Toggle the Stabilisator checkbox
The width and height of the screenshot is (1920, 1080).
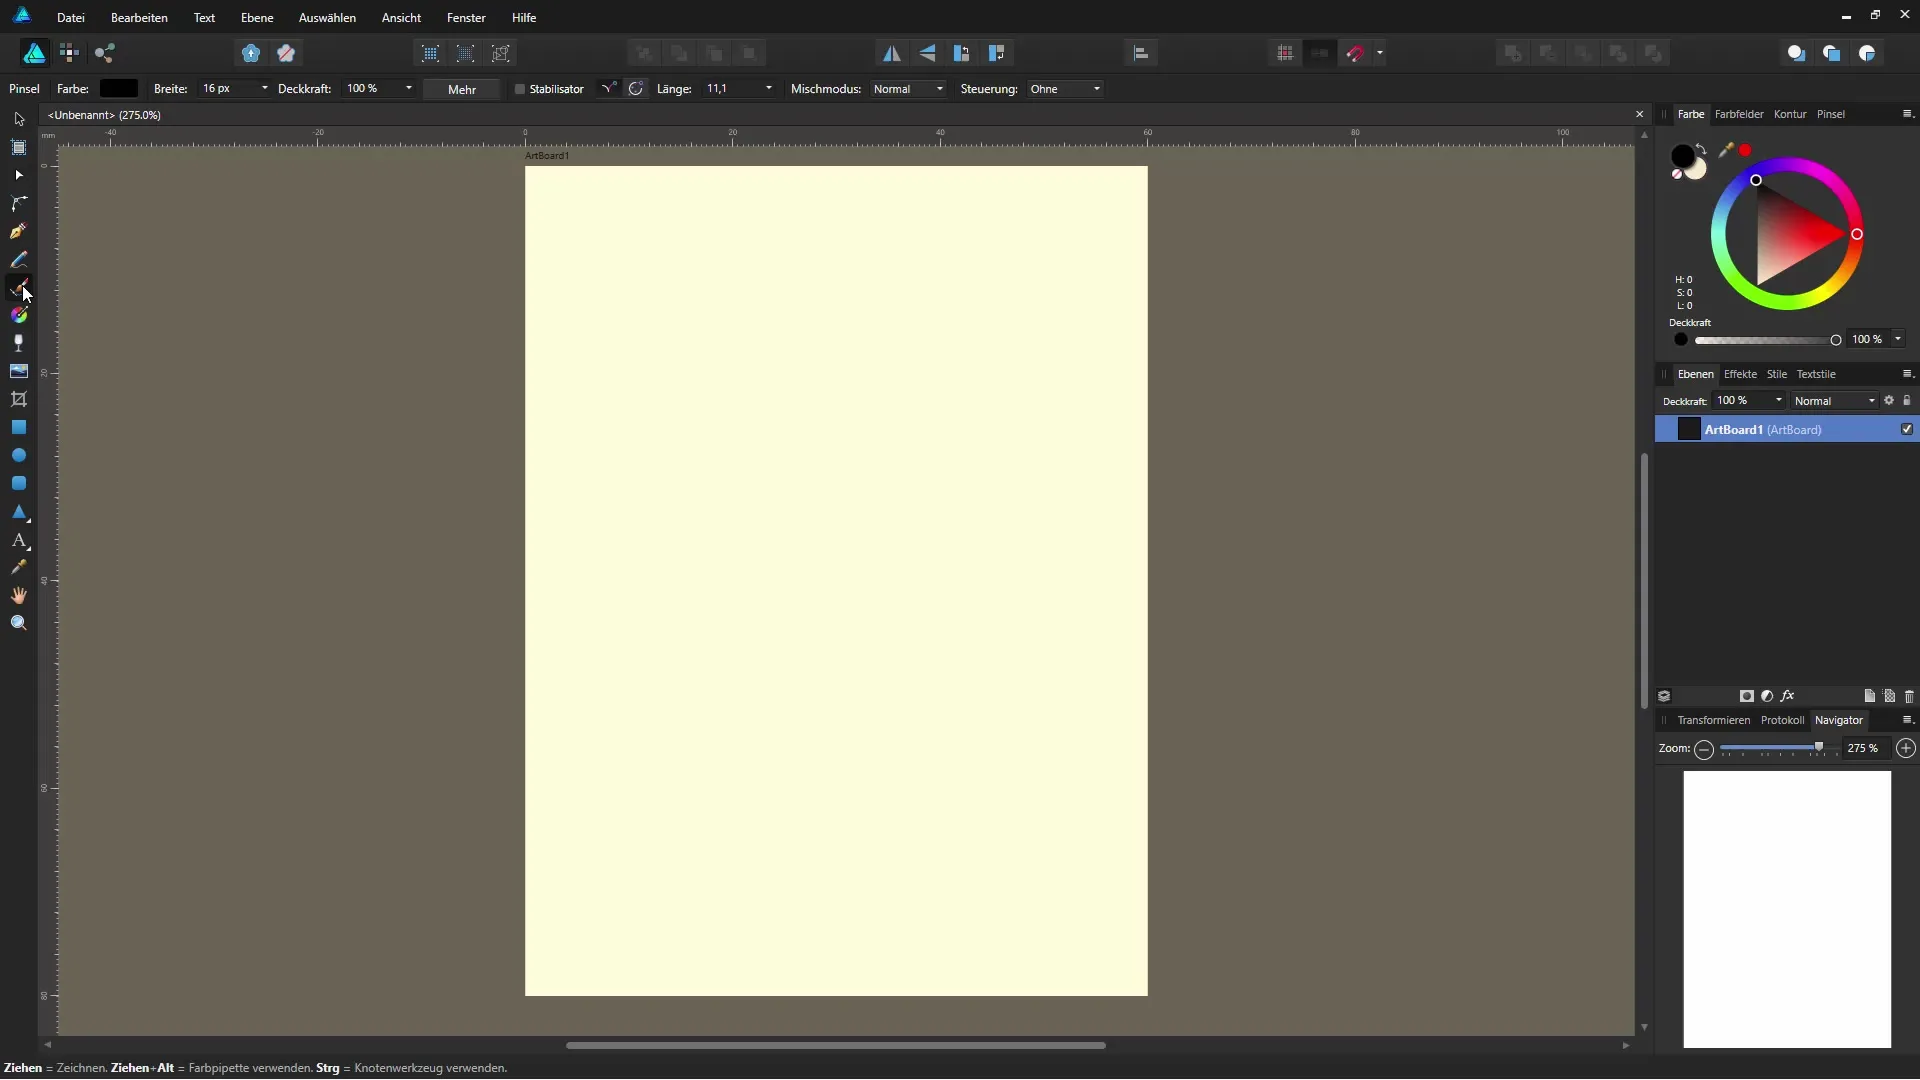[519, 89]
